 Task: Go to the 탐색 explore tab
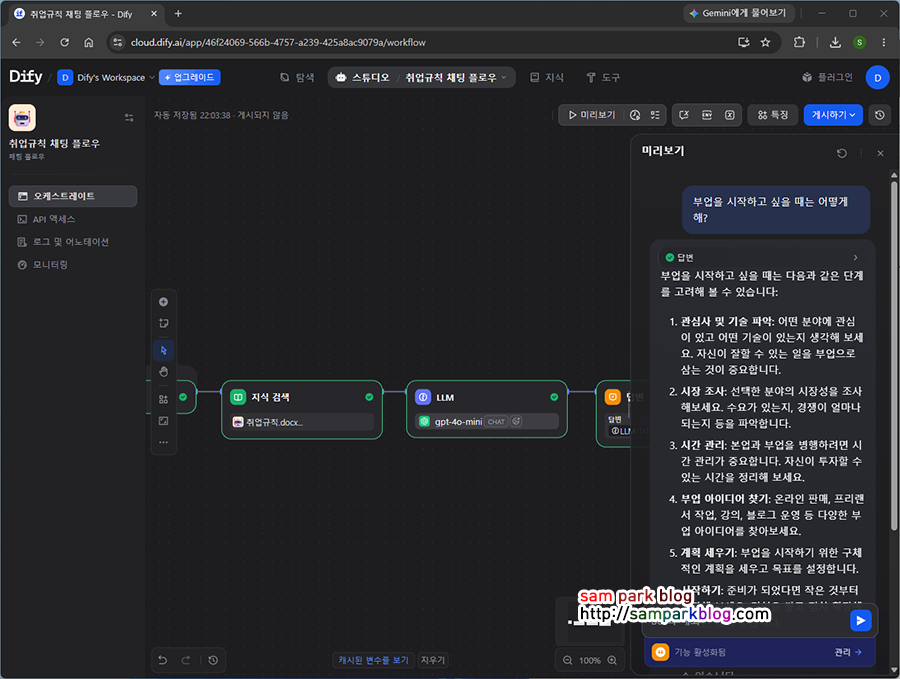[x=297, y=77]
